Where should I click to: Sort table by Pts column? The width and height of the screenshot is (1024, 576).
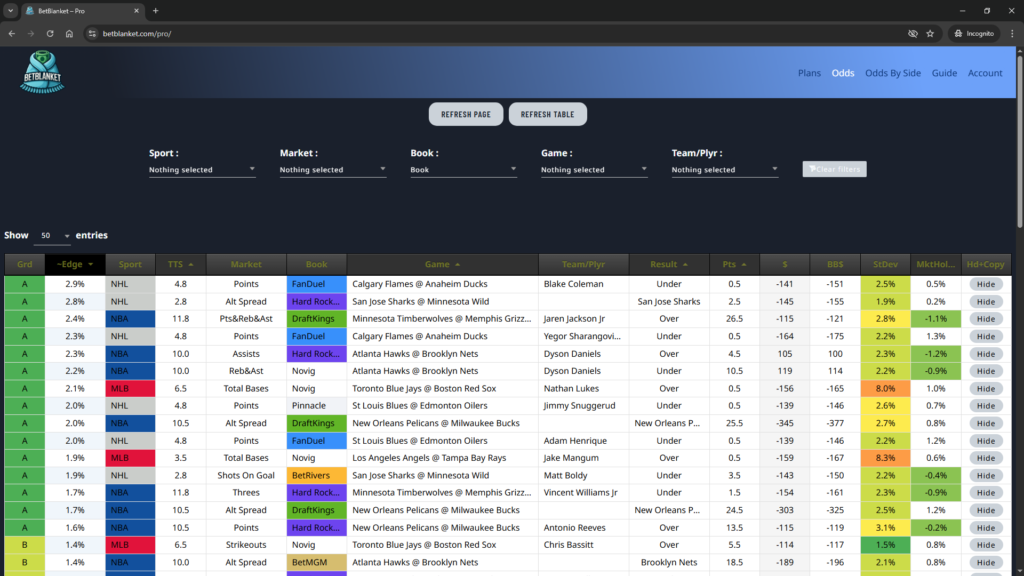734,264
